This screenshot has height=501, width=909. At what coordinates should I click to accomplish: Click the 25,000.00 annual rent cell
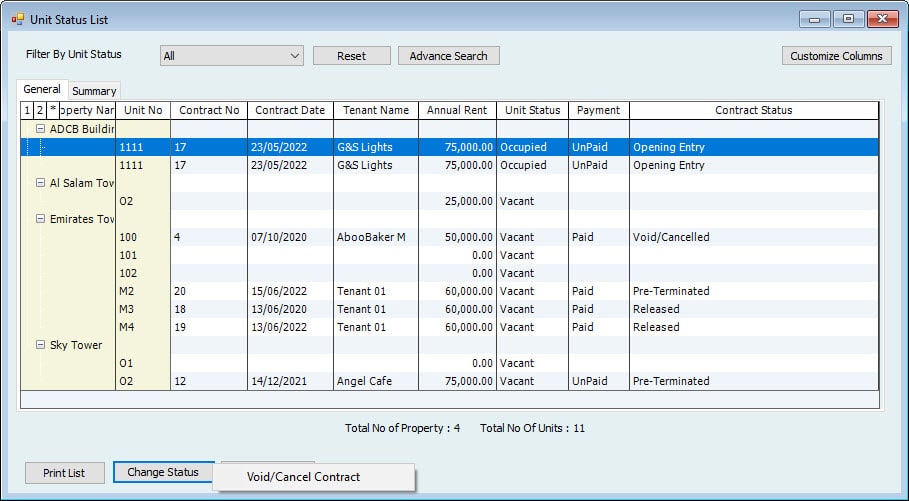[457, 201]
